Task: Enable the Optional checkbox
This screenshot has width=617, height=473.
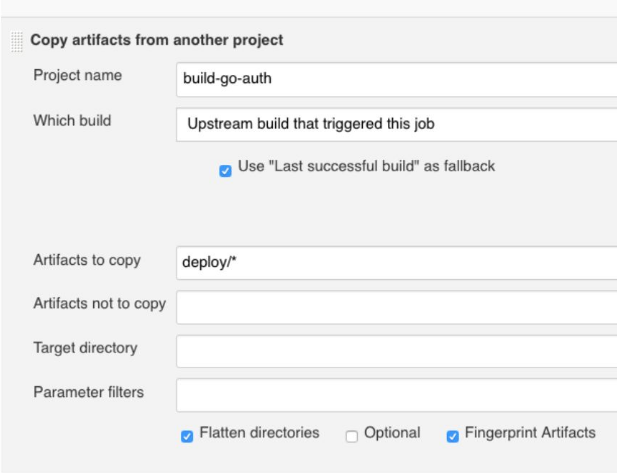Action: 351,436
